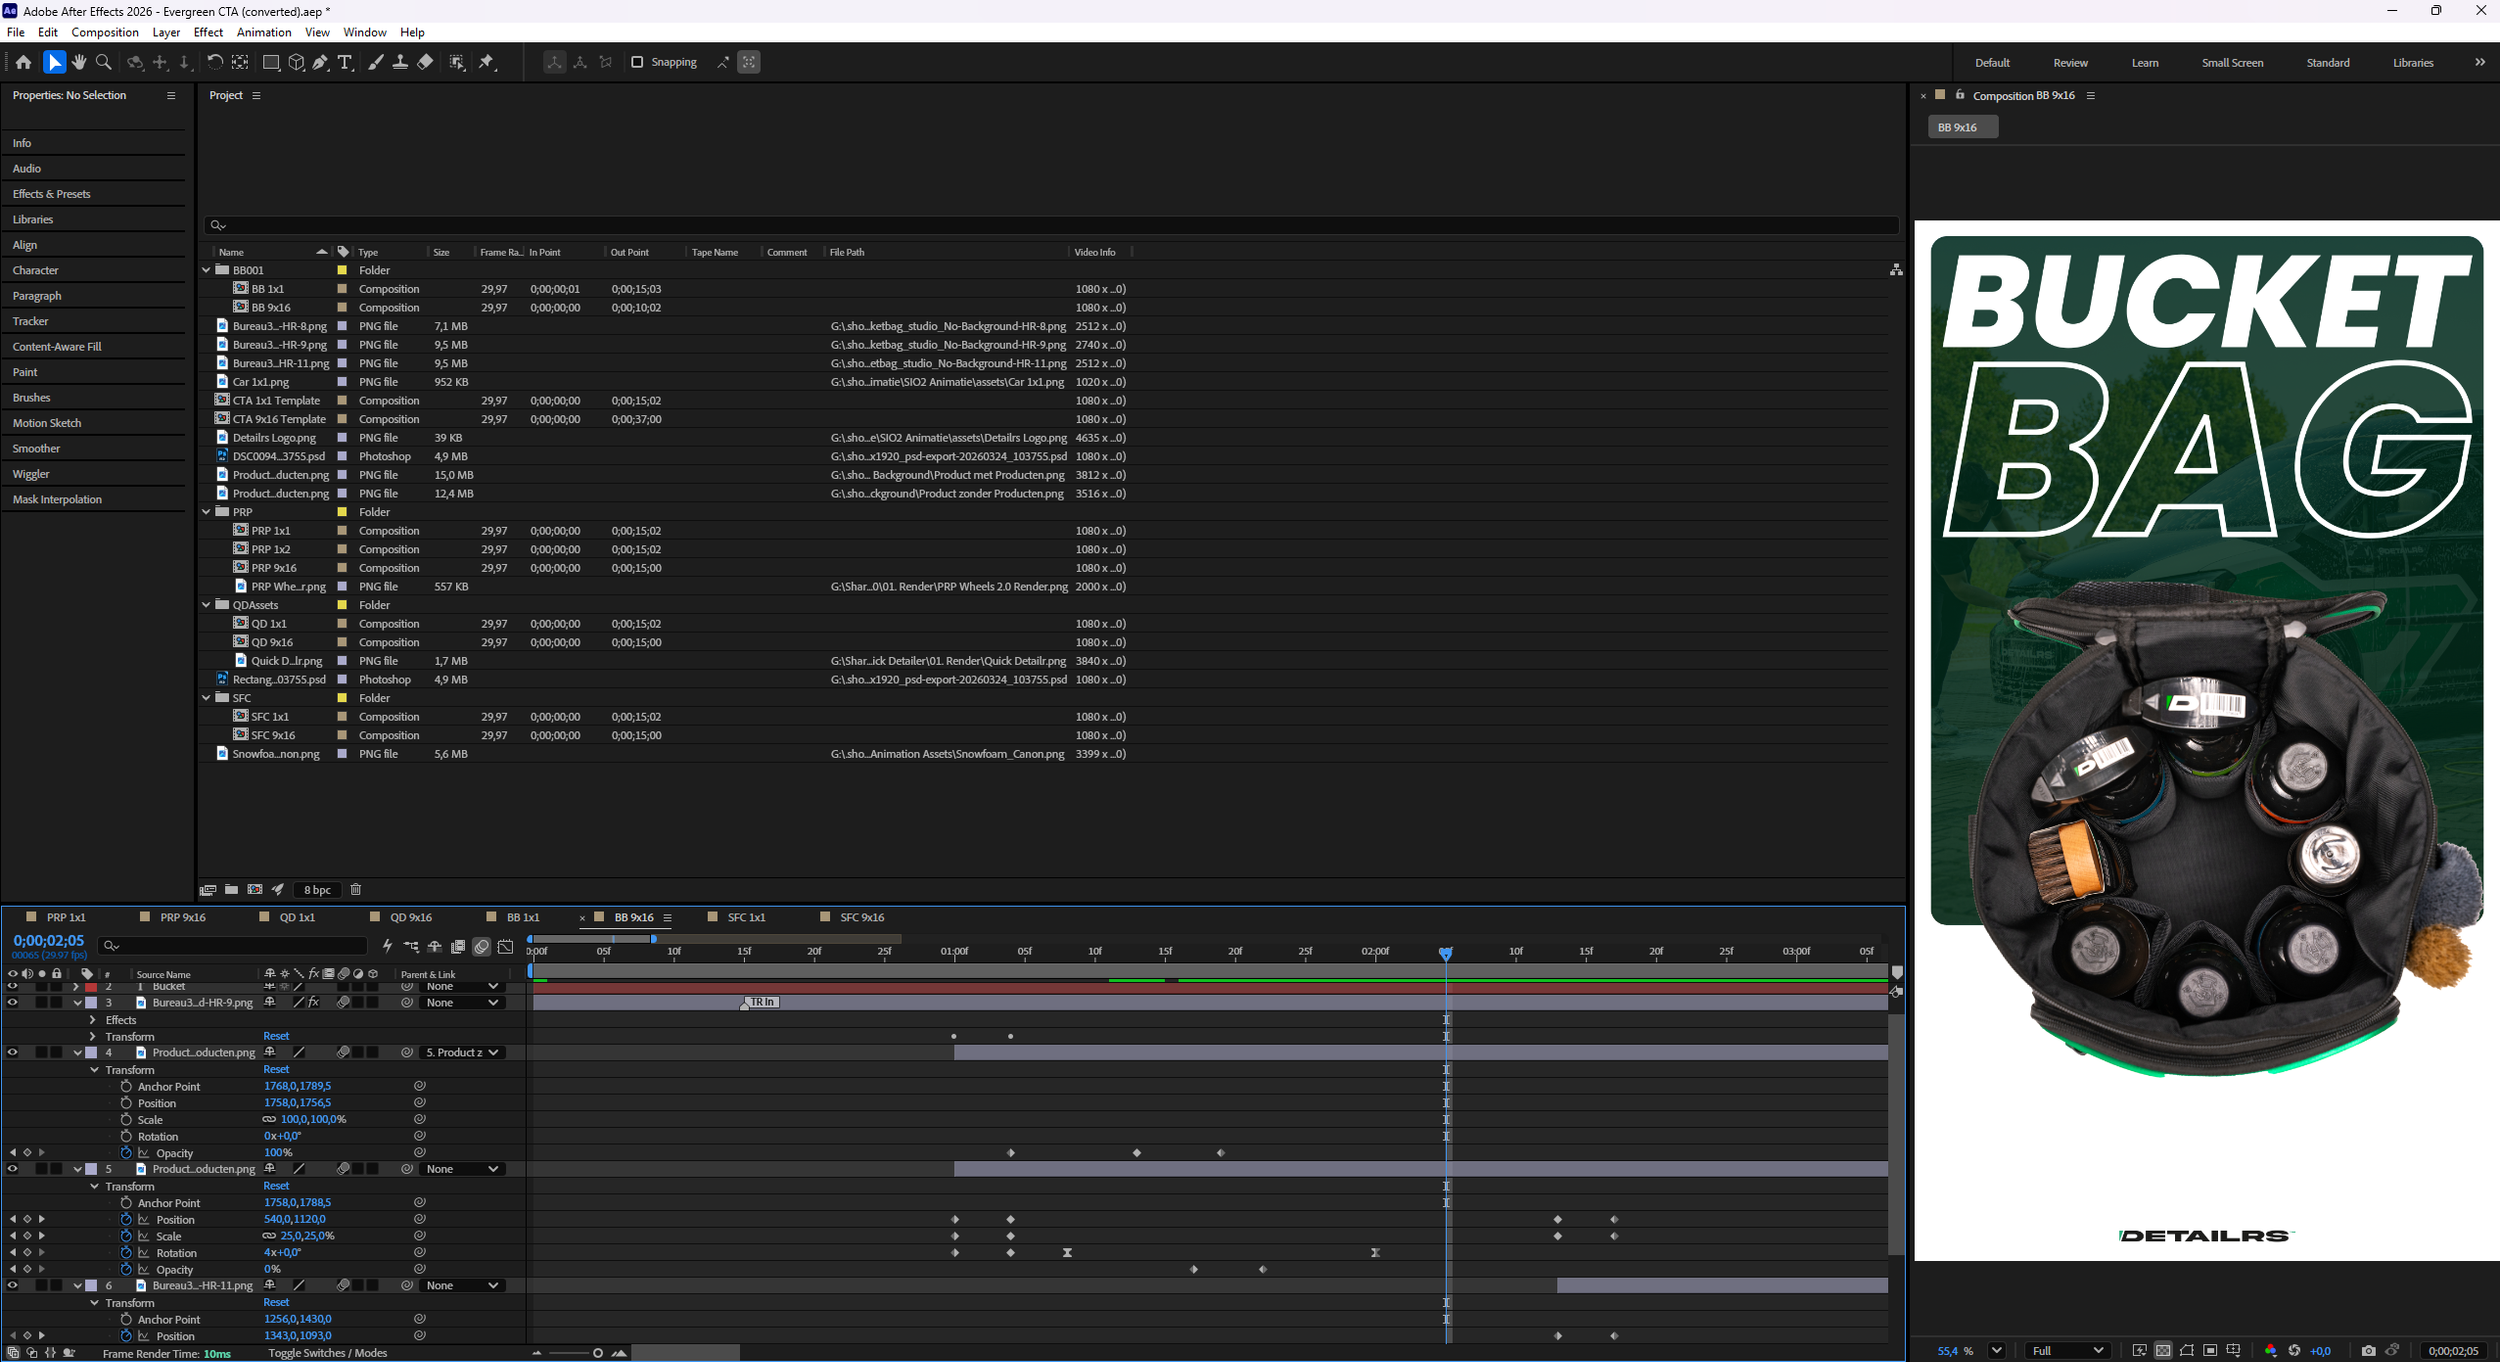The width and height of the screenshot is (2500, 1362).
Task: Toggle the Snapping checkbox
Action: 637,62
